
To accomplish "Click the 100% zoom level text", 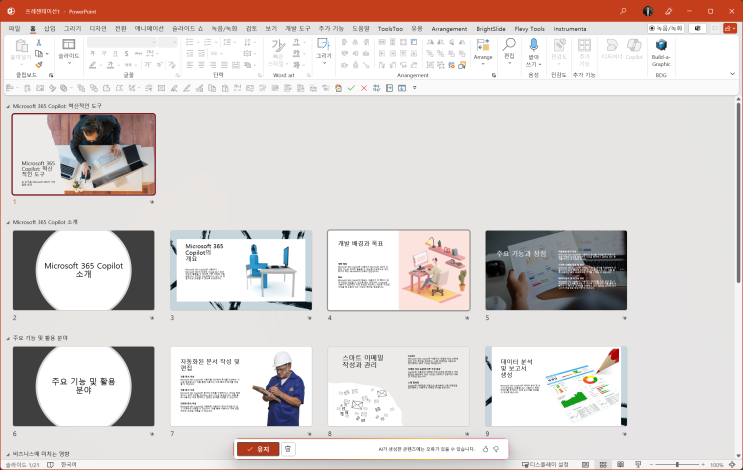I will click(717, 465).
